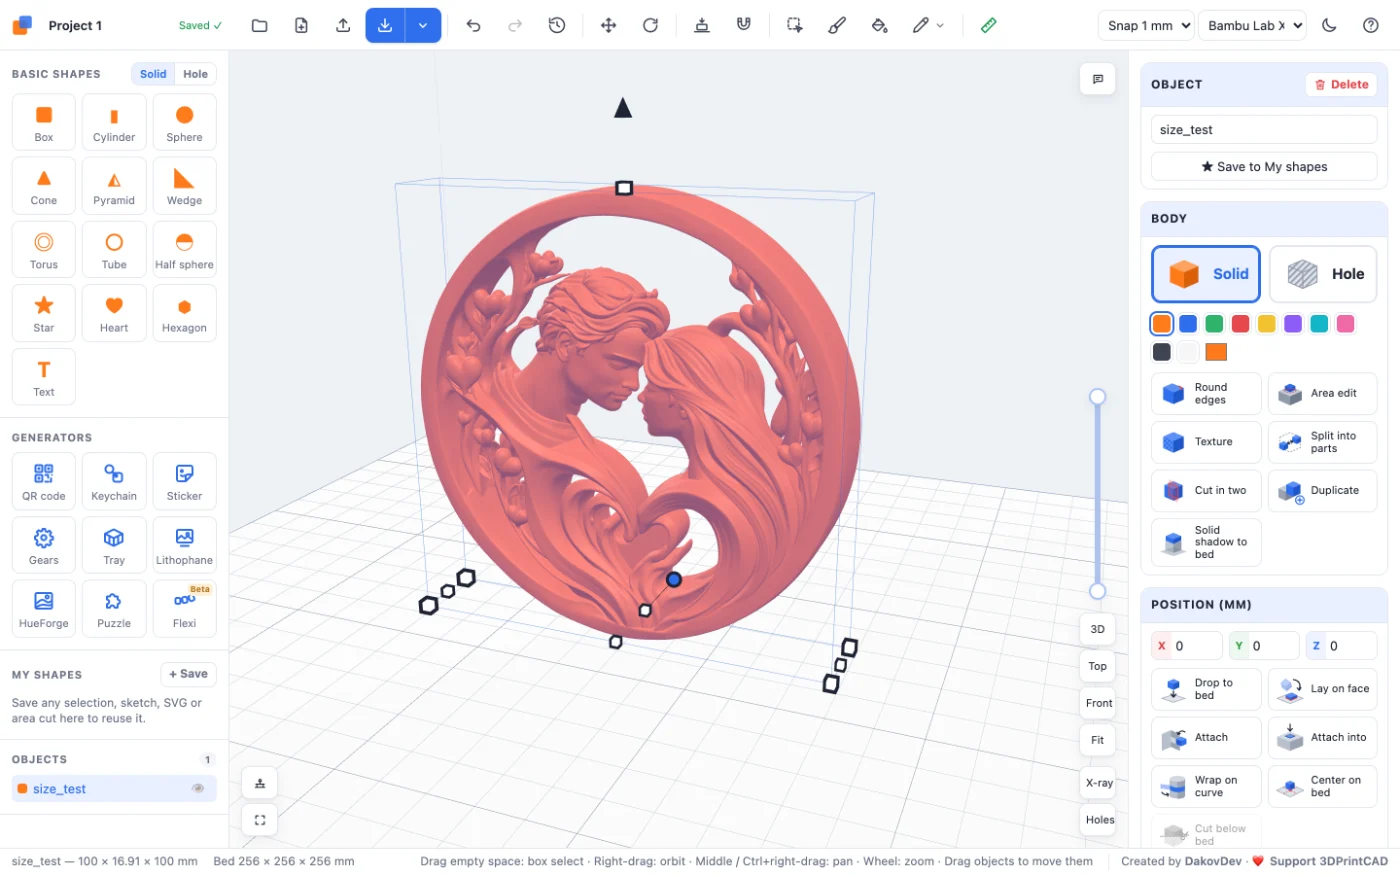Add a Wedge shape
This screenshot has height=875, width=1400.
click(184, 186)
